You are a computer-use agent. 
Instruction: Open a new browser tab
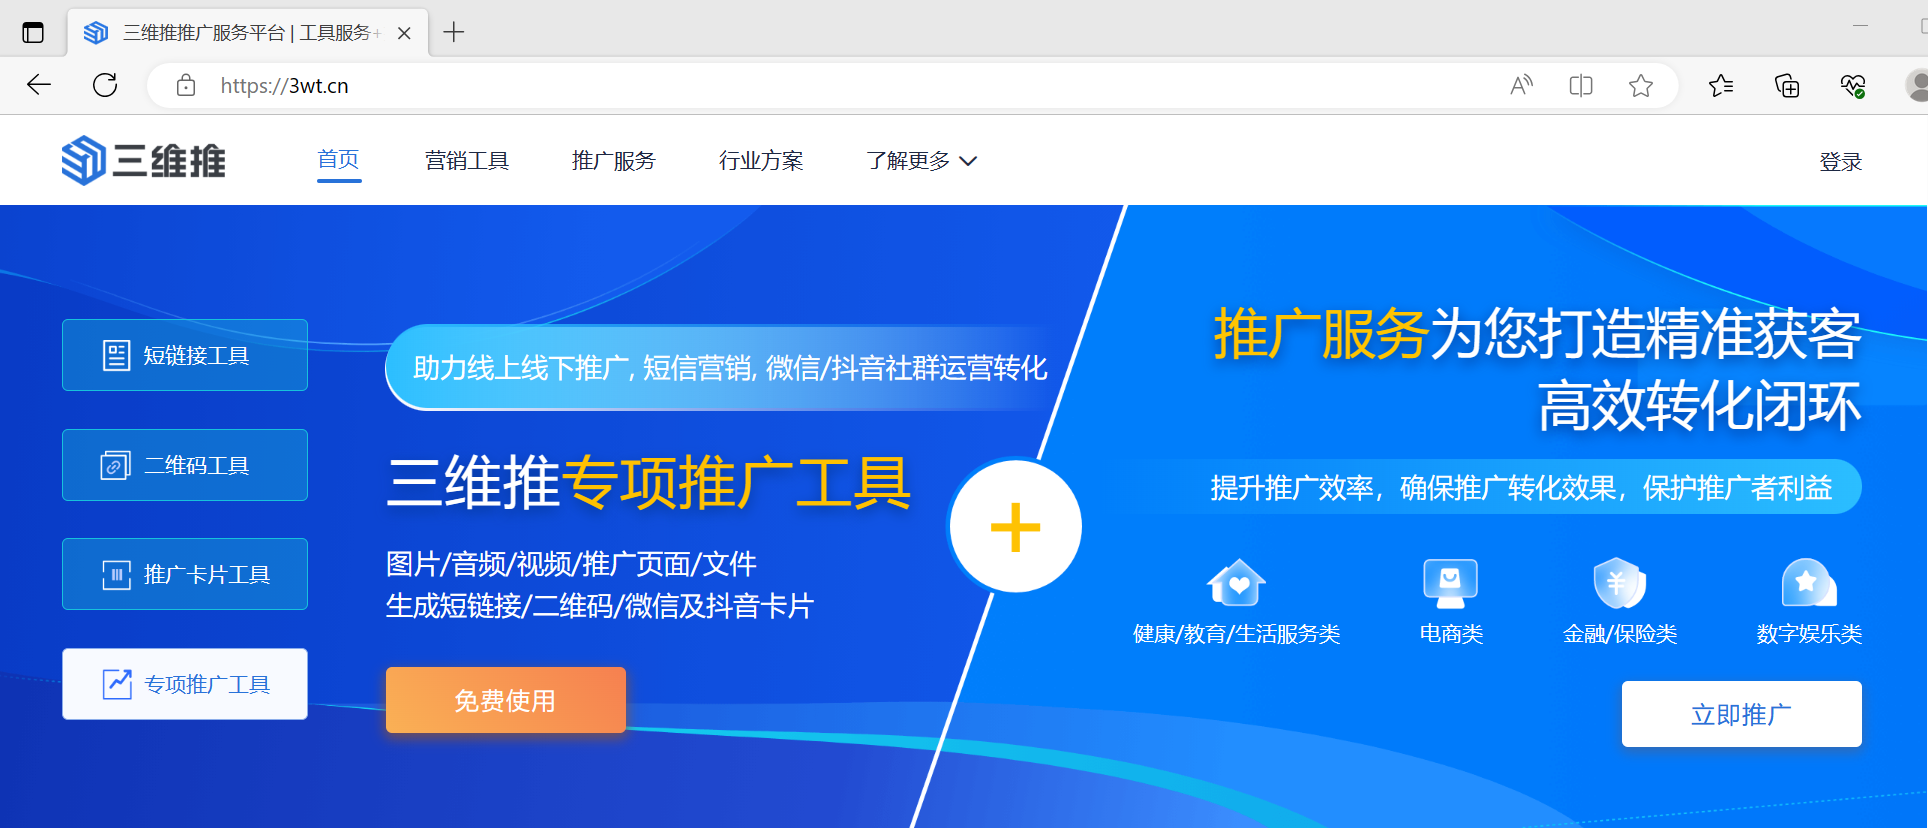click(454, 33)
